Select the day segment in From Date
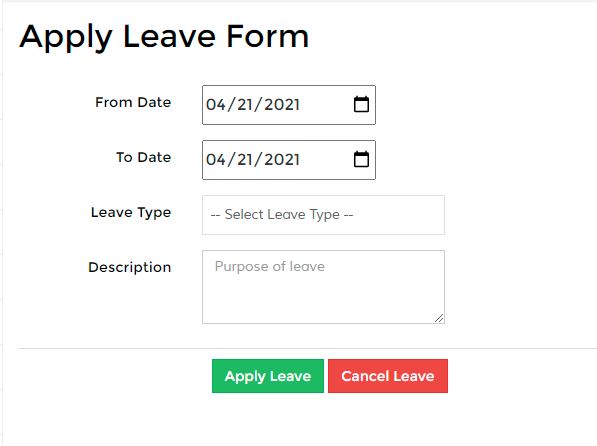 (245, 105)
